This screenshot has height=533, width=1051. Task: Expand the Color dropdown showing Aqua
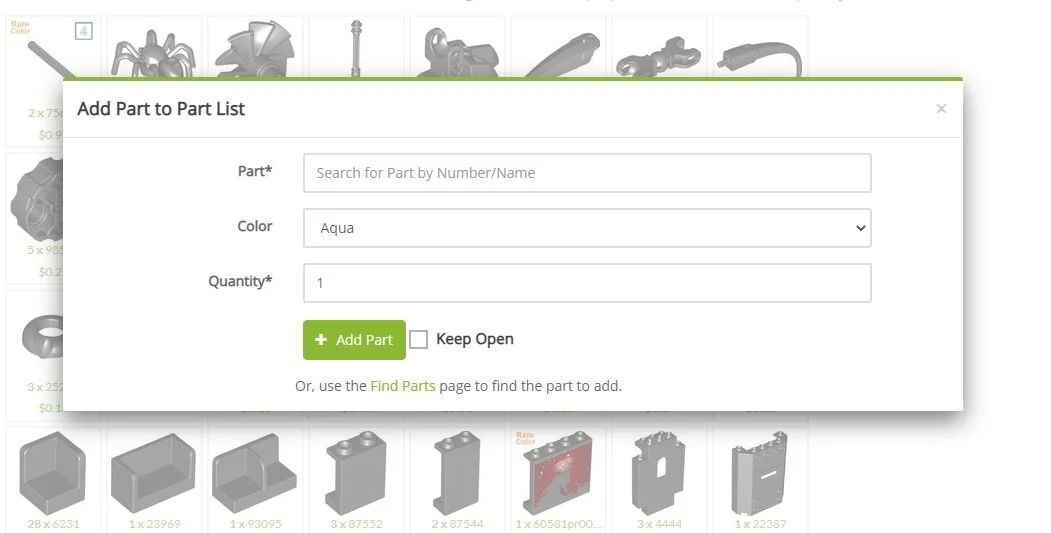pyautogui.click(x=587, y=228)
